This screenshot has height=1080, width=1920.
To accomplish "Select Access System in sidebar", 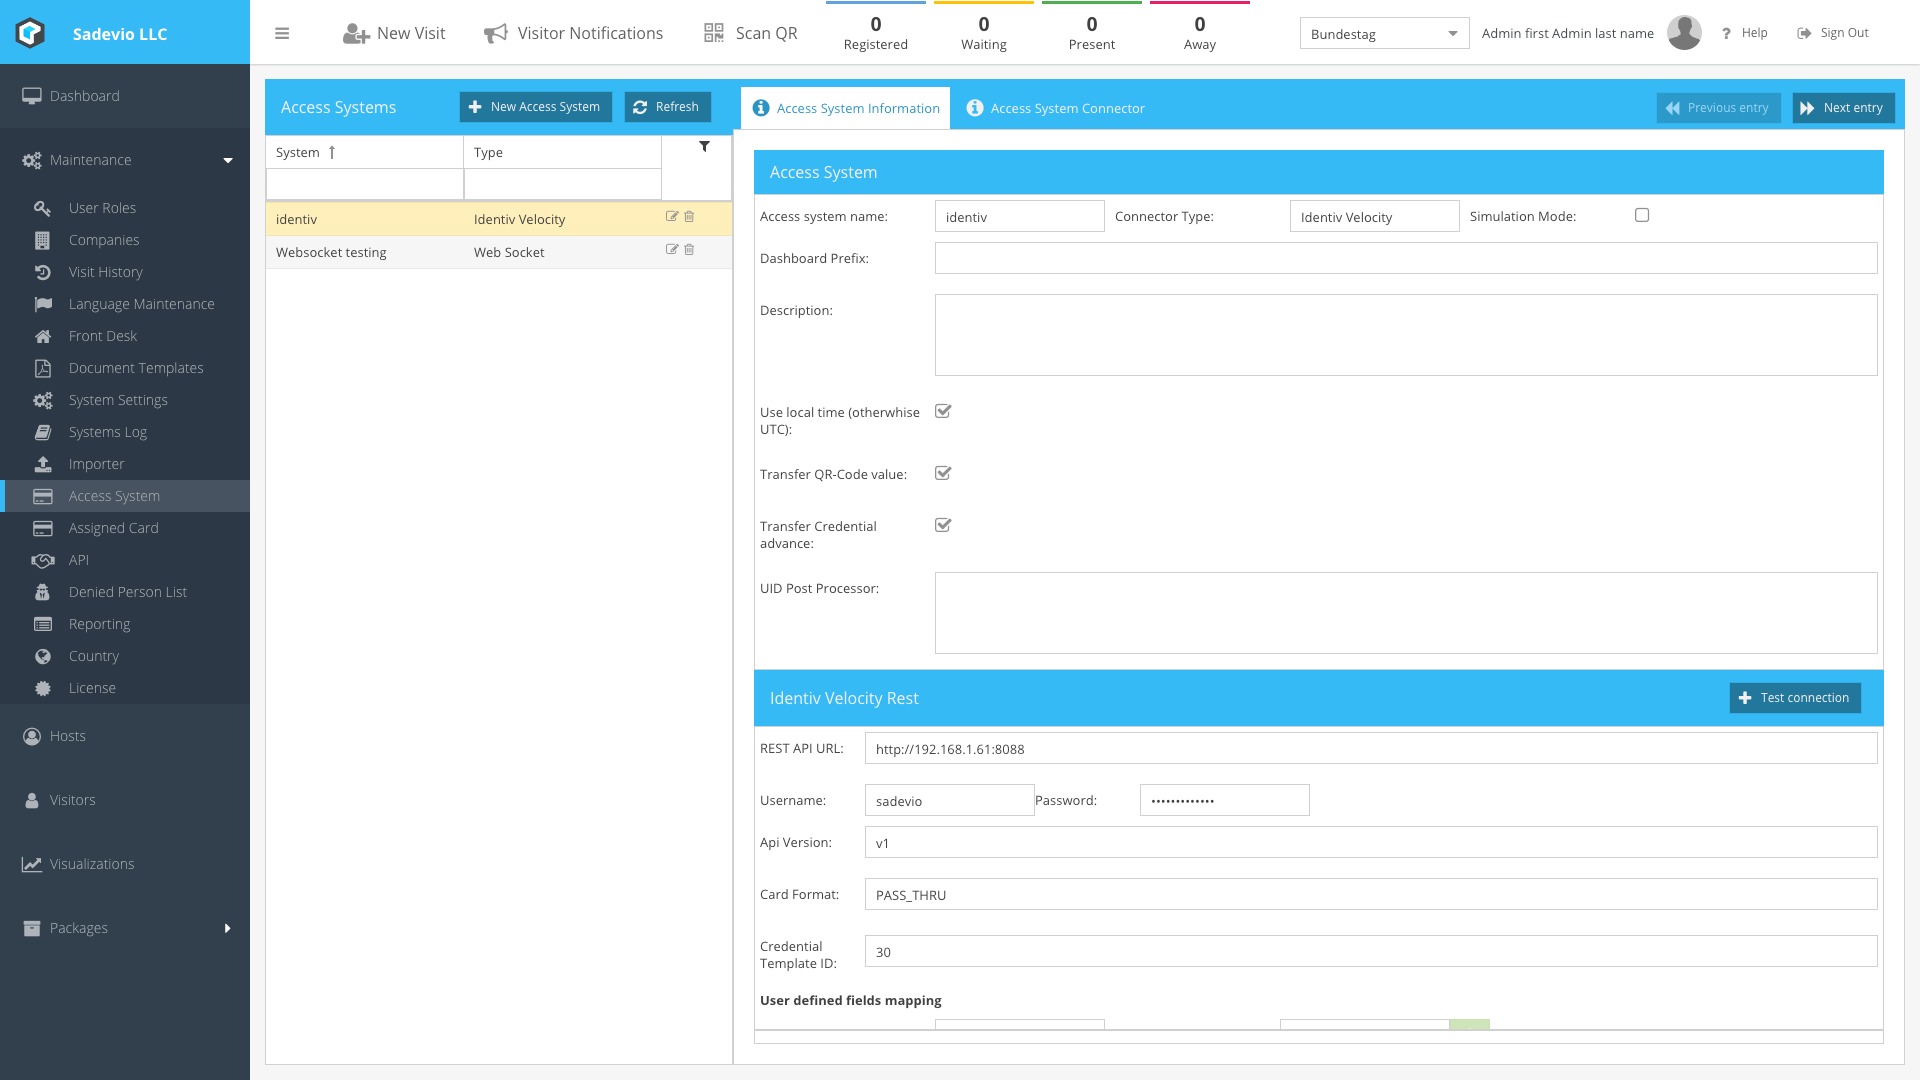I will point(125,496).
